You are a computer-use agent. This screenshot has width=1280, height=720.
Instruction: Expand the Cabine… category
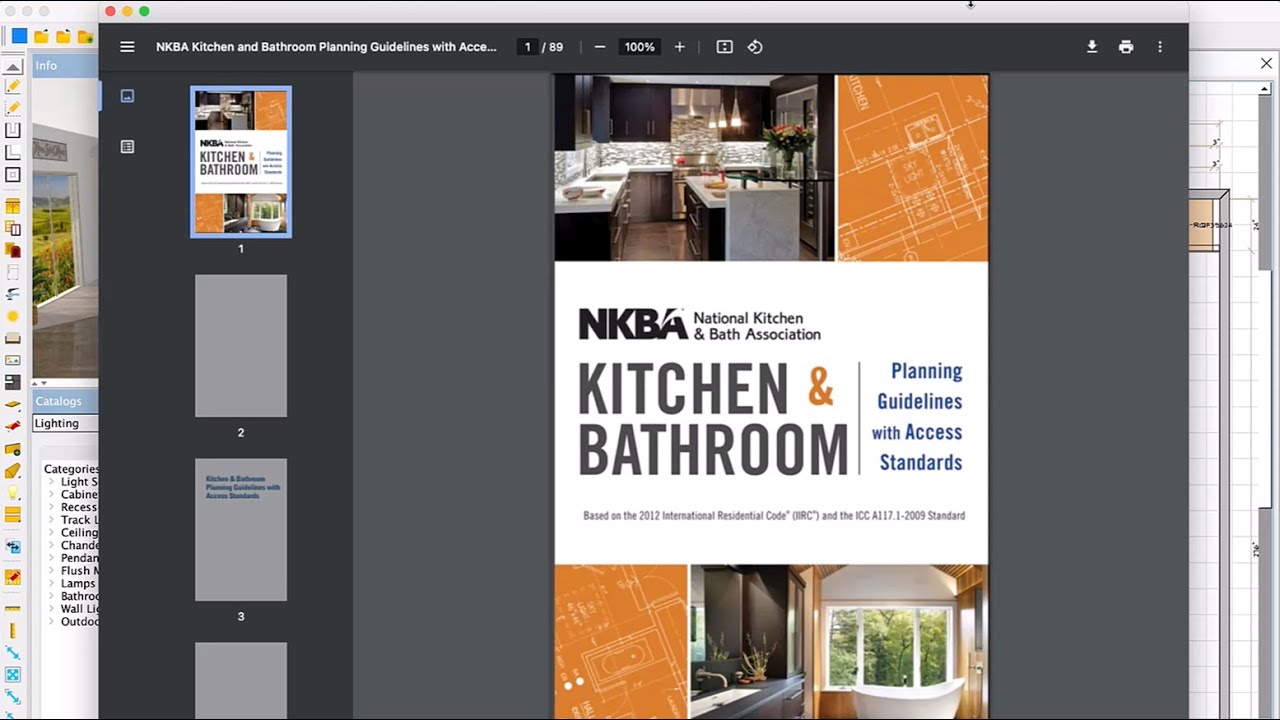pyautogui.click(x=51, y=494)
